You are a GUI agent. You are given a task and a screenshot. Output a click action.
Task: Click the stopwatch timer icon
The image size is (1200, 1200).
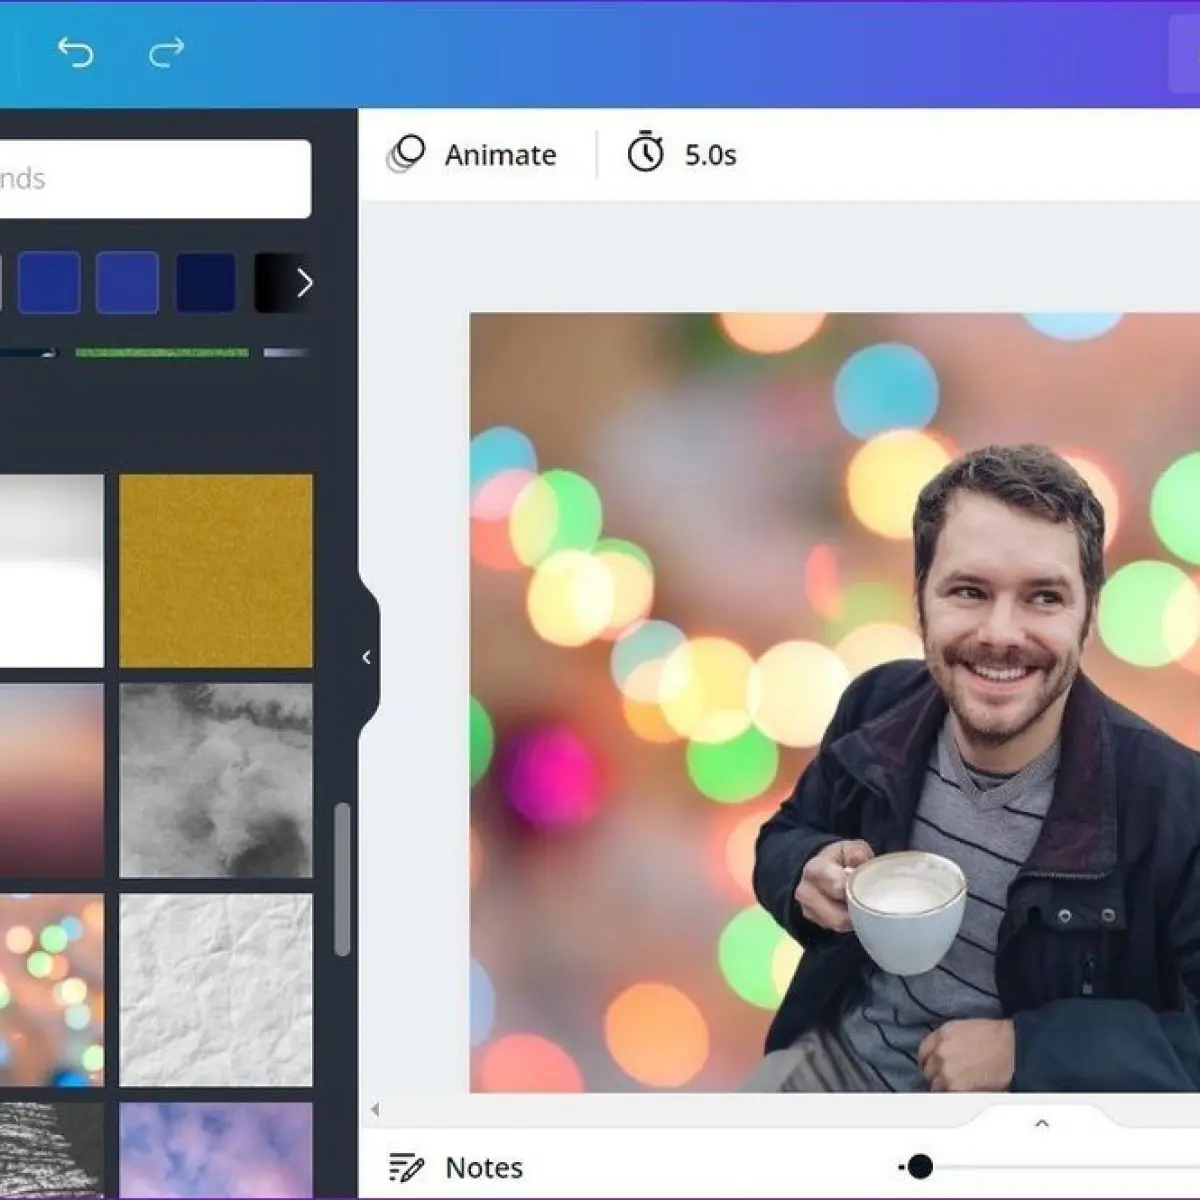pos(645,152)
